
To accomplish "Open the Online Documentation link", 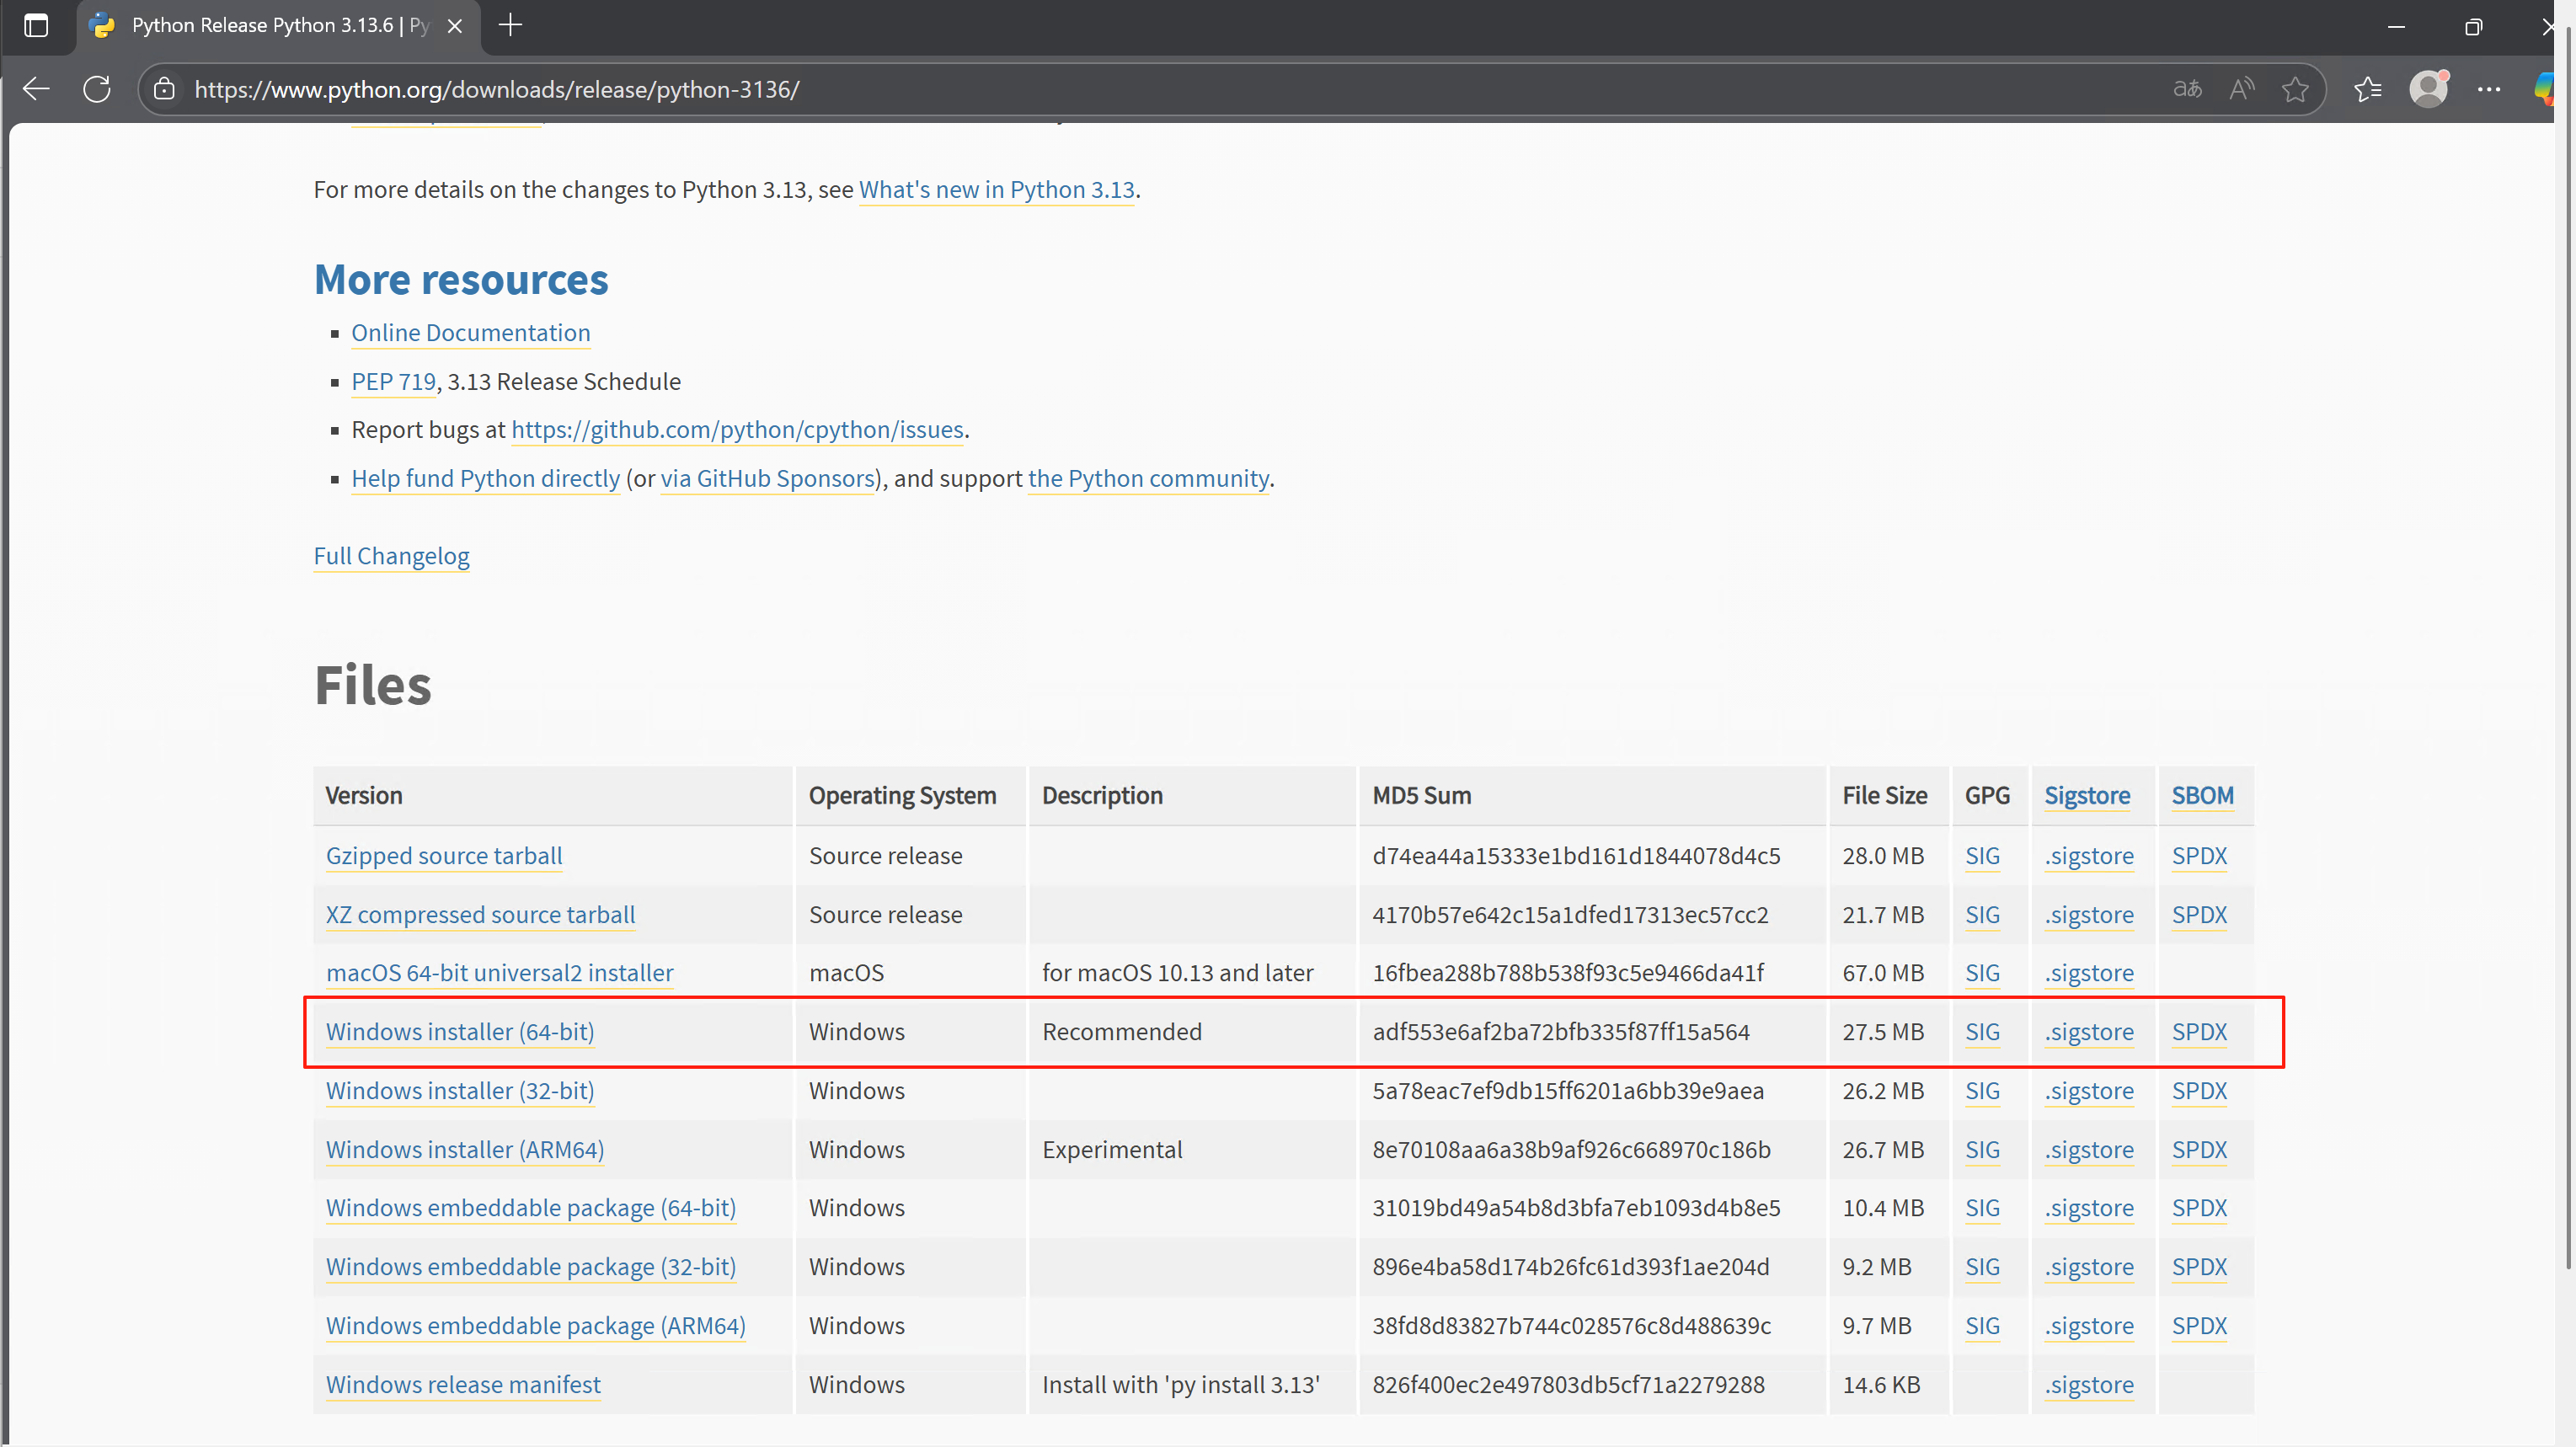I will click(471, 333).
